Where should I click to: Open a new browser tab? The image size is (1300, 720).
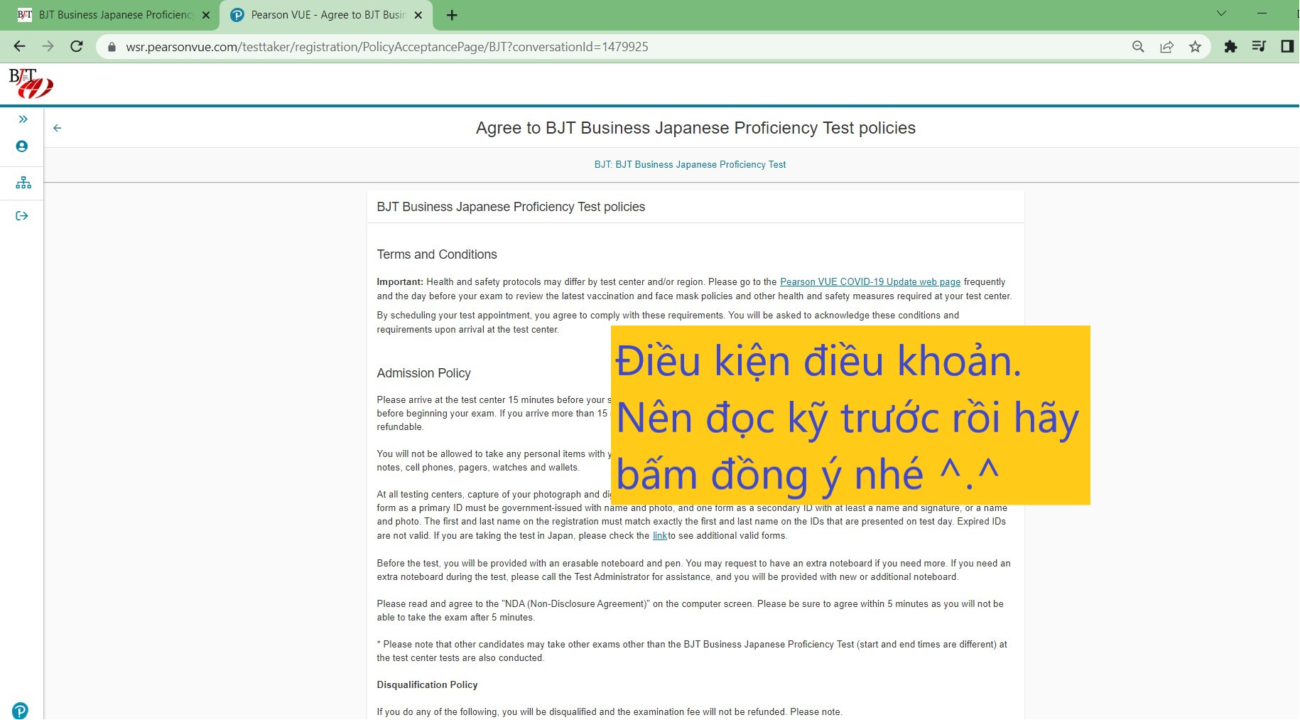[452, 15]
